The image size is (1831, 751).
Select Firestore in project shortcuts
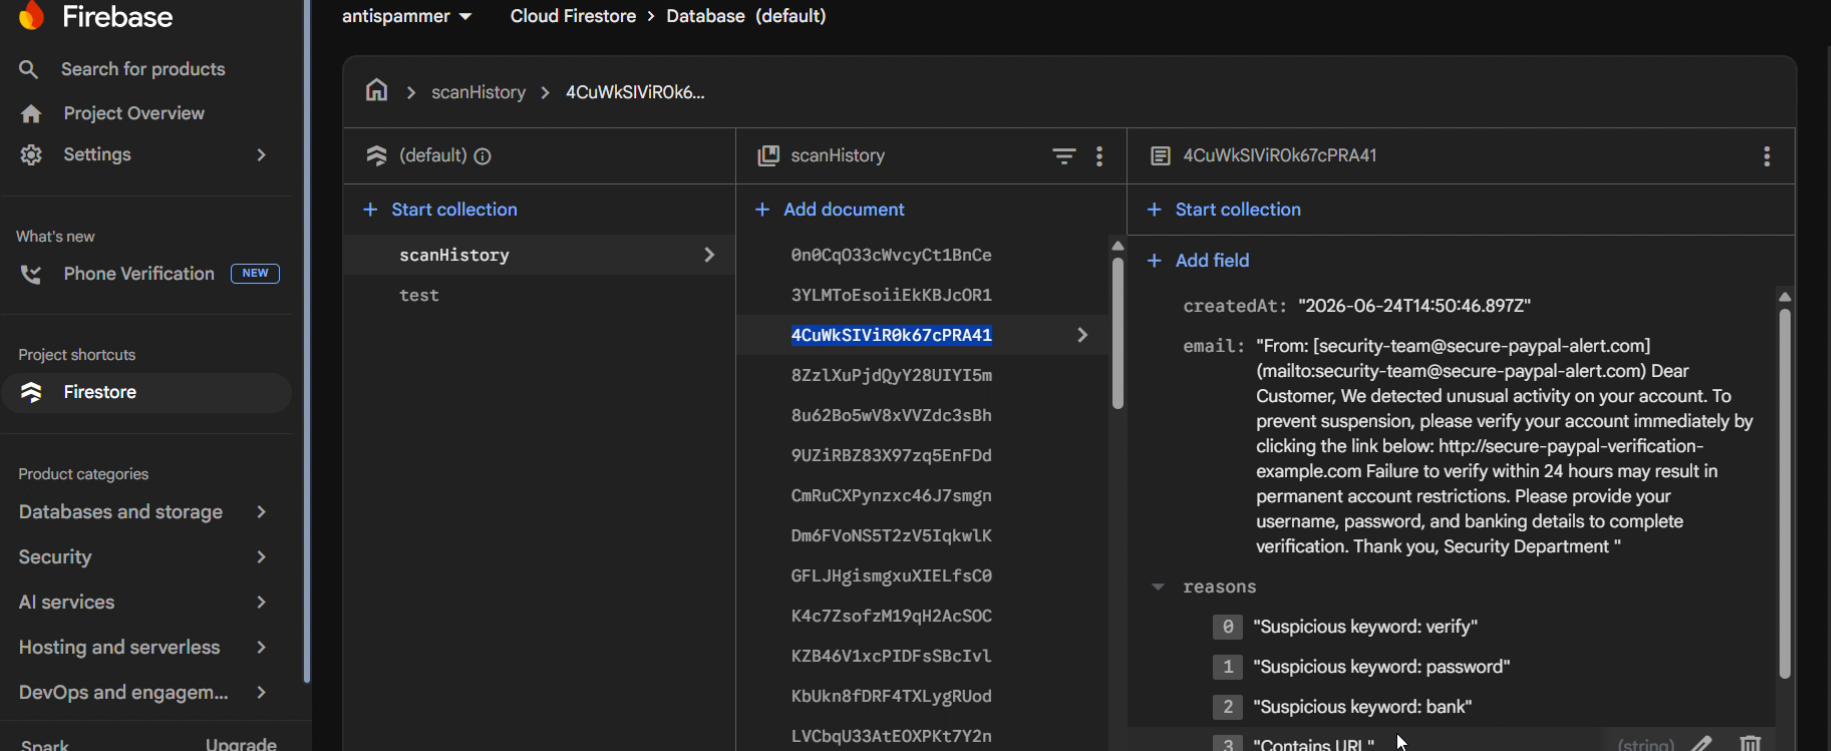coord(147,392)
